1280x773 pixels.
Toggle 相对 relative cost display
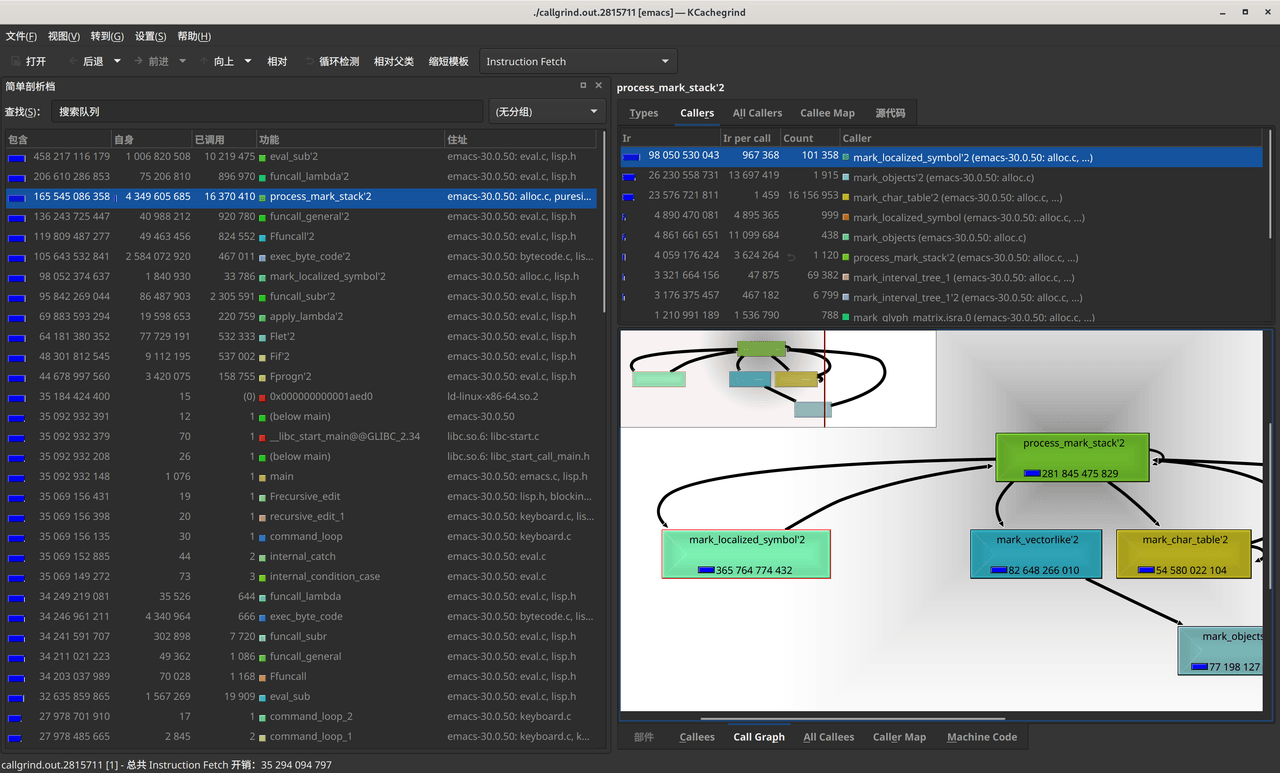pyautogui.click(x=277, y=62)
